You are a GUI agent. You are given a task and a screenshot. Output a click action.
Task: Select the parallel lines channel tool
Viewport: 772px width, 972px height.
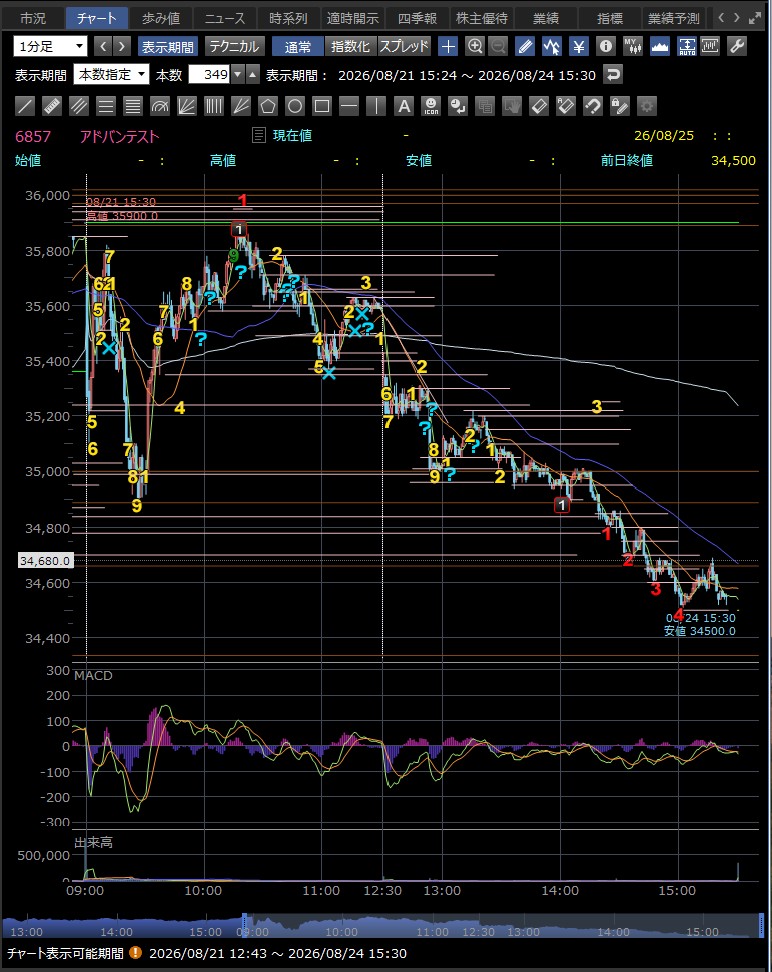(79, 106)
